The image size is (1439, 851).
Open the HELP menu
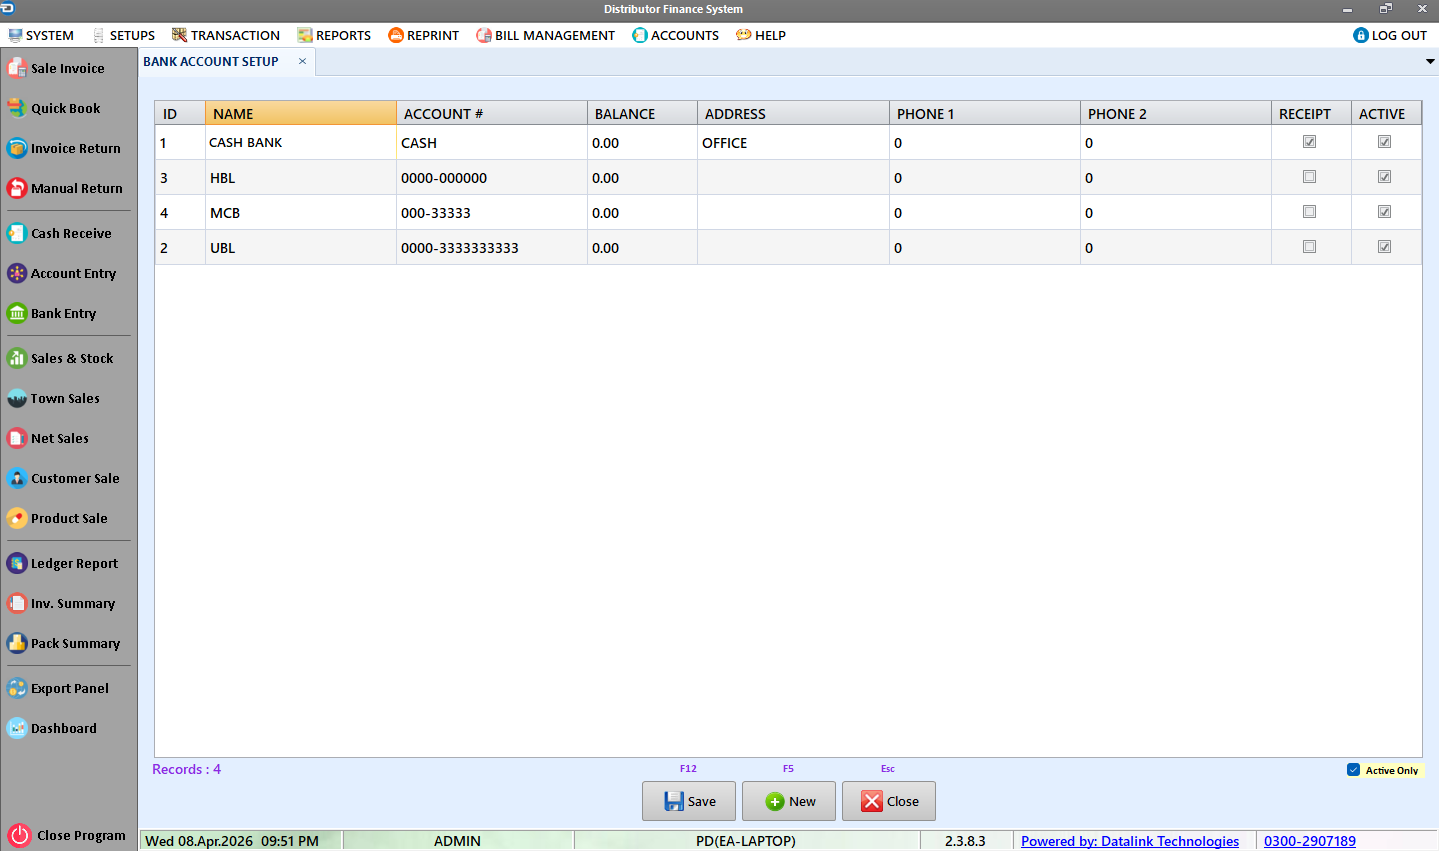(x=761, y=35)
